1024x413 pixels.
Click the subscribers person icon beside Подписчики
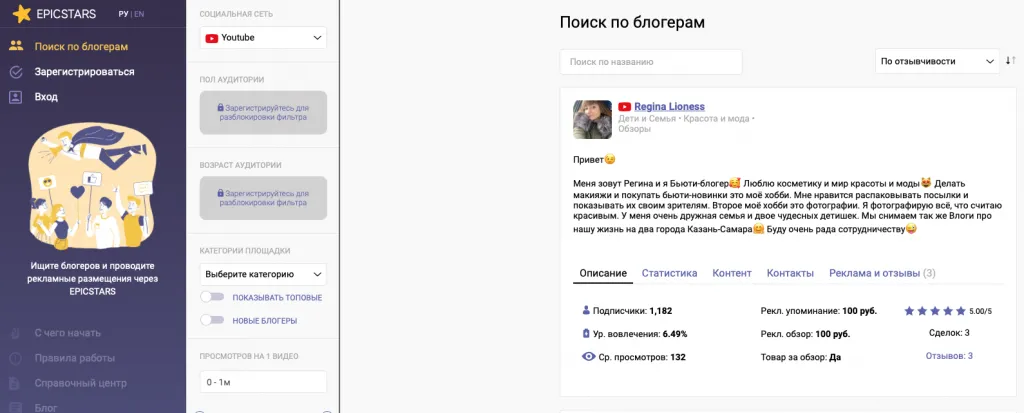pyautogui.click(x=586, y=310)
